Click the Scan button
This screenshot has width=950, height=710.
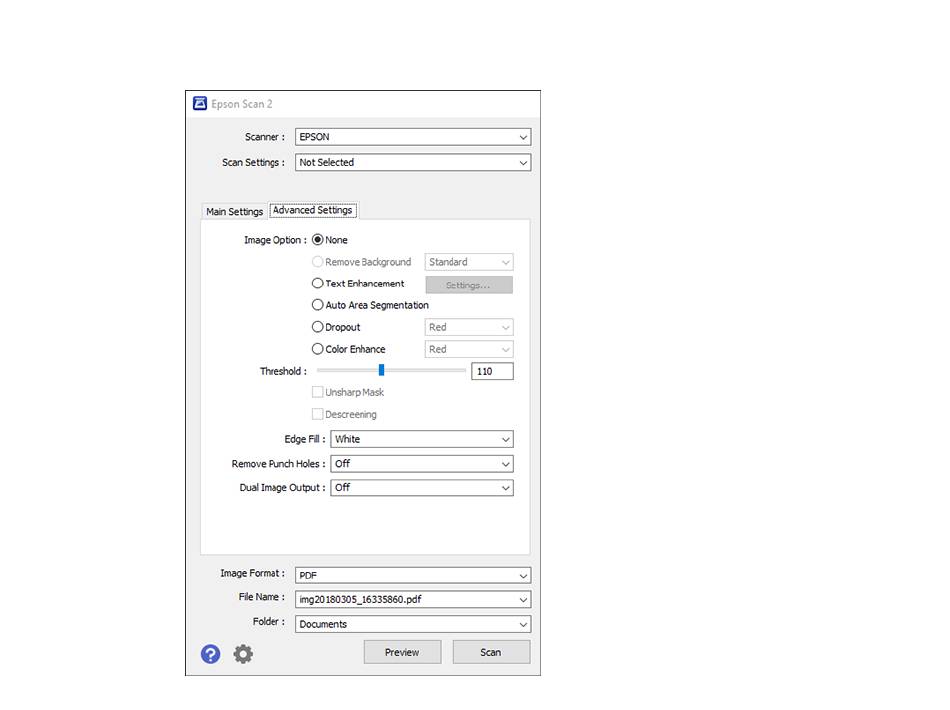[x=491, y=652]
